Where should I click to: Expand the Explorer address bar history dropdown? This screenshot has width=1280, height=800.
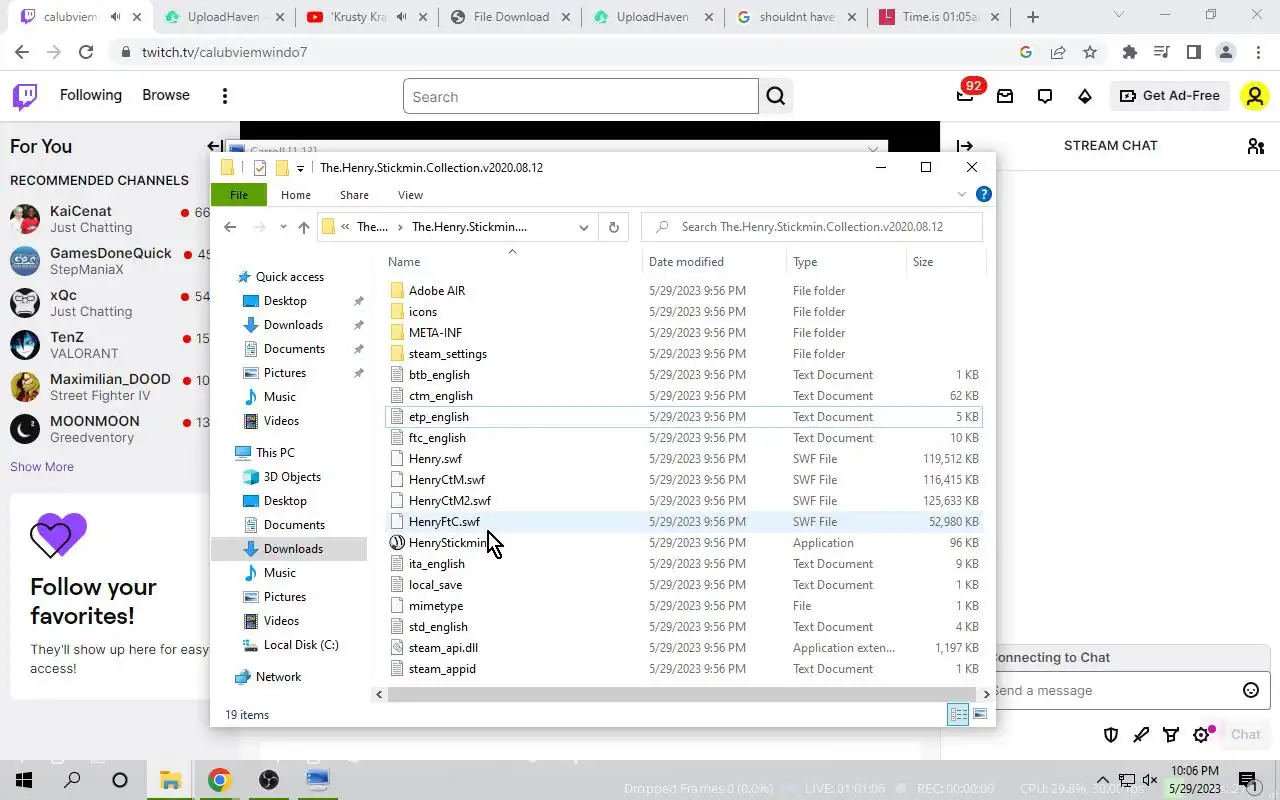(584, 227)
